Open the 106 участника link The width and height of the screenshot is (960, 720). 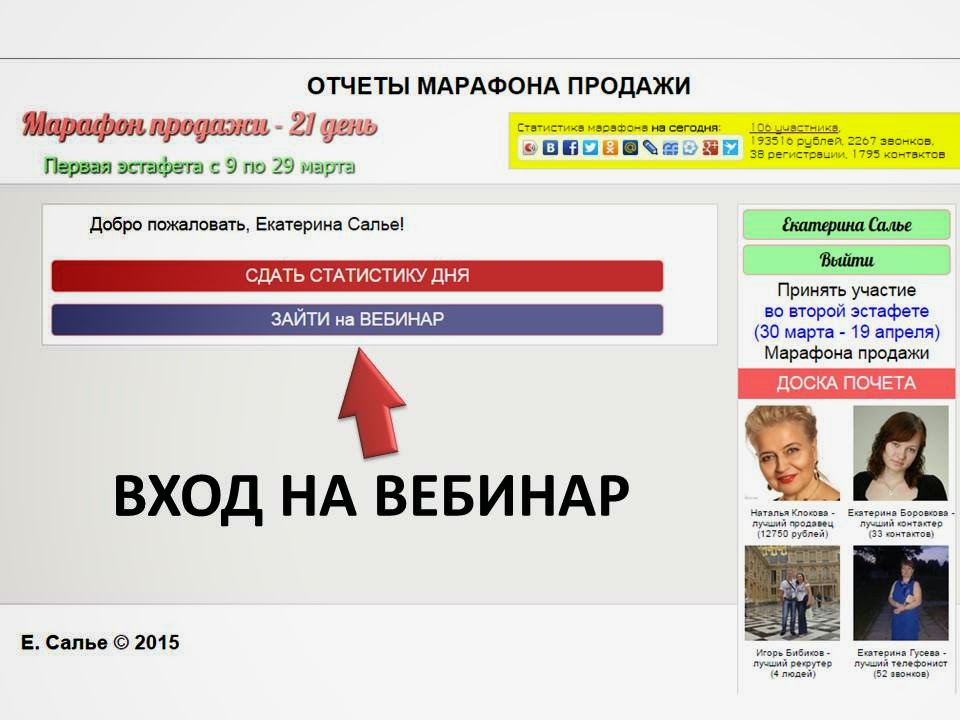click(x=795, y=127)
